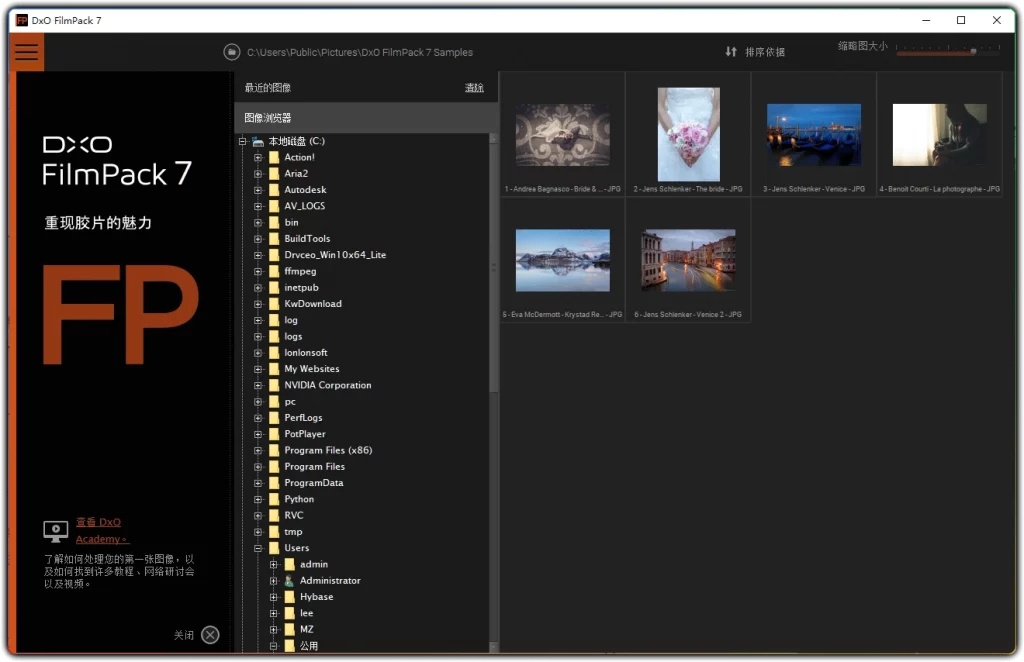Click 清除 to clear recent images
This screenshot has width=1024, height=662.
pyautogui.click(x=474, y=87)
